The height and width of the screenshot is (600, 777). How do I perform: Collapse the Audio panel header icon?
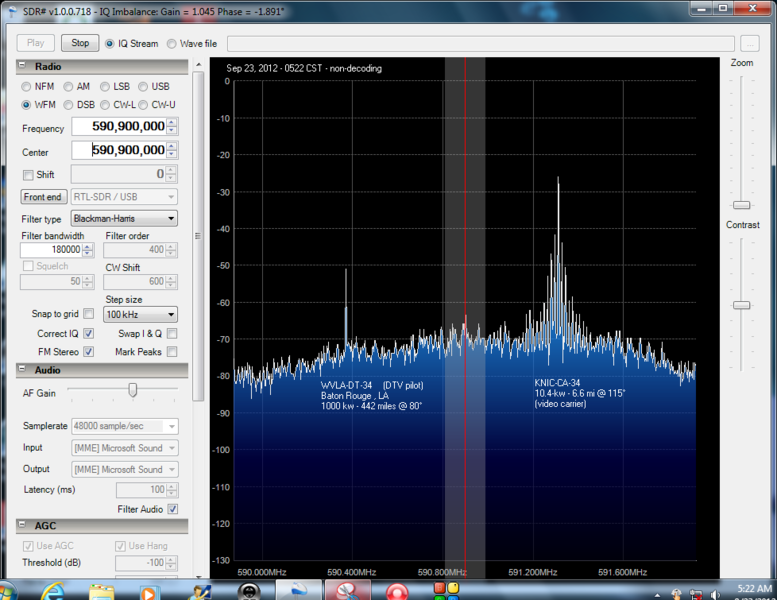tap(22, 369)
